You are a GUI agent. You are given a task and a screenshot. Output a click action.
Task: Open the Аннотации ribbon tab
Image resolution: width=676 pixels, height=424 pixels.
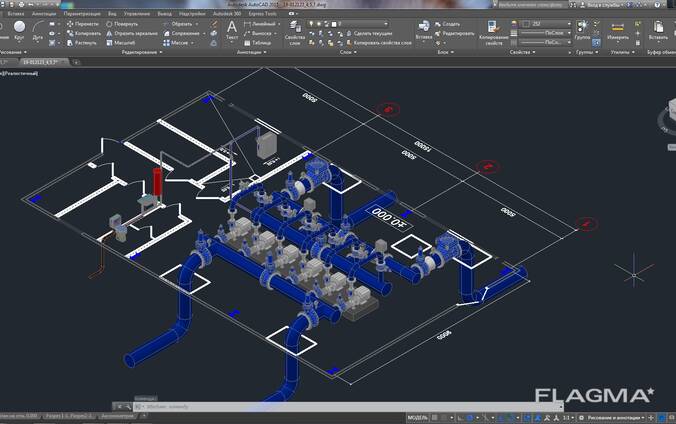(x=44, y=14)
